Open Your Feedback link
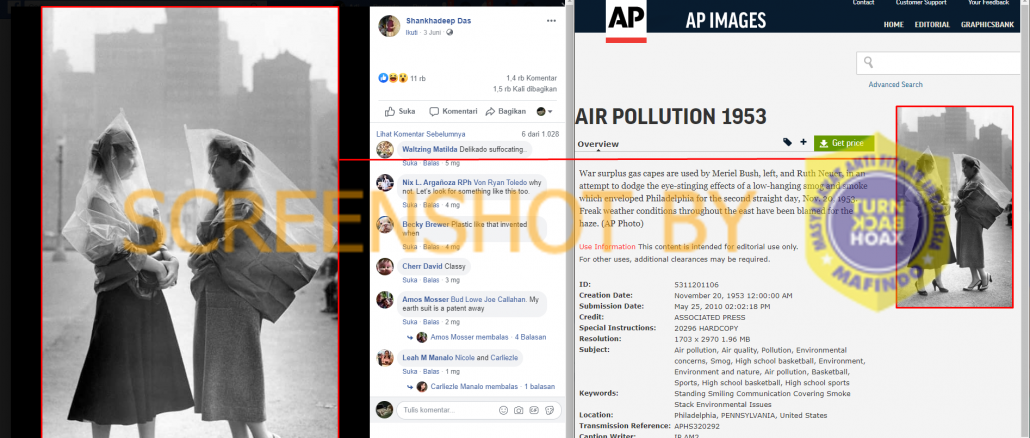Image resolution: width=1030 pixels, height=438 pixels. 988,3
